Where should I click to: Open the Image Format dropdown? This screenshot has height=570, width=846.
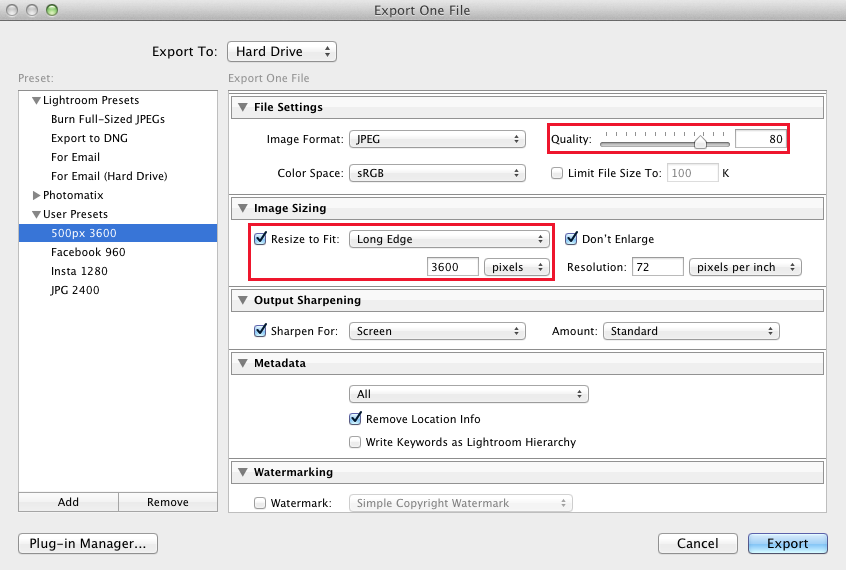[437, 139]
